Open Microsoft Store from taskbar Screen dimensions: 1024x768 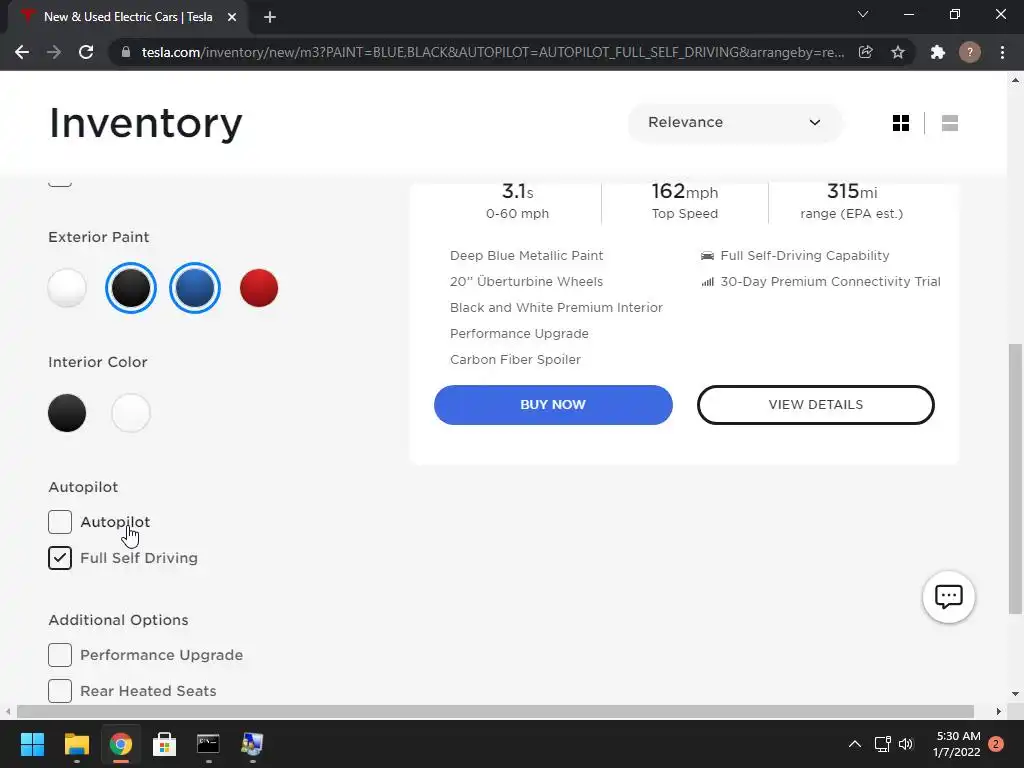coord(165,744)
